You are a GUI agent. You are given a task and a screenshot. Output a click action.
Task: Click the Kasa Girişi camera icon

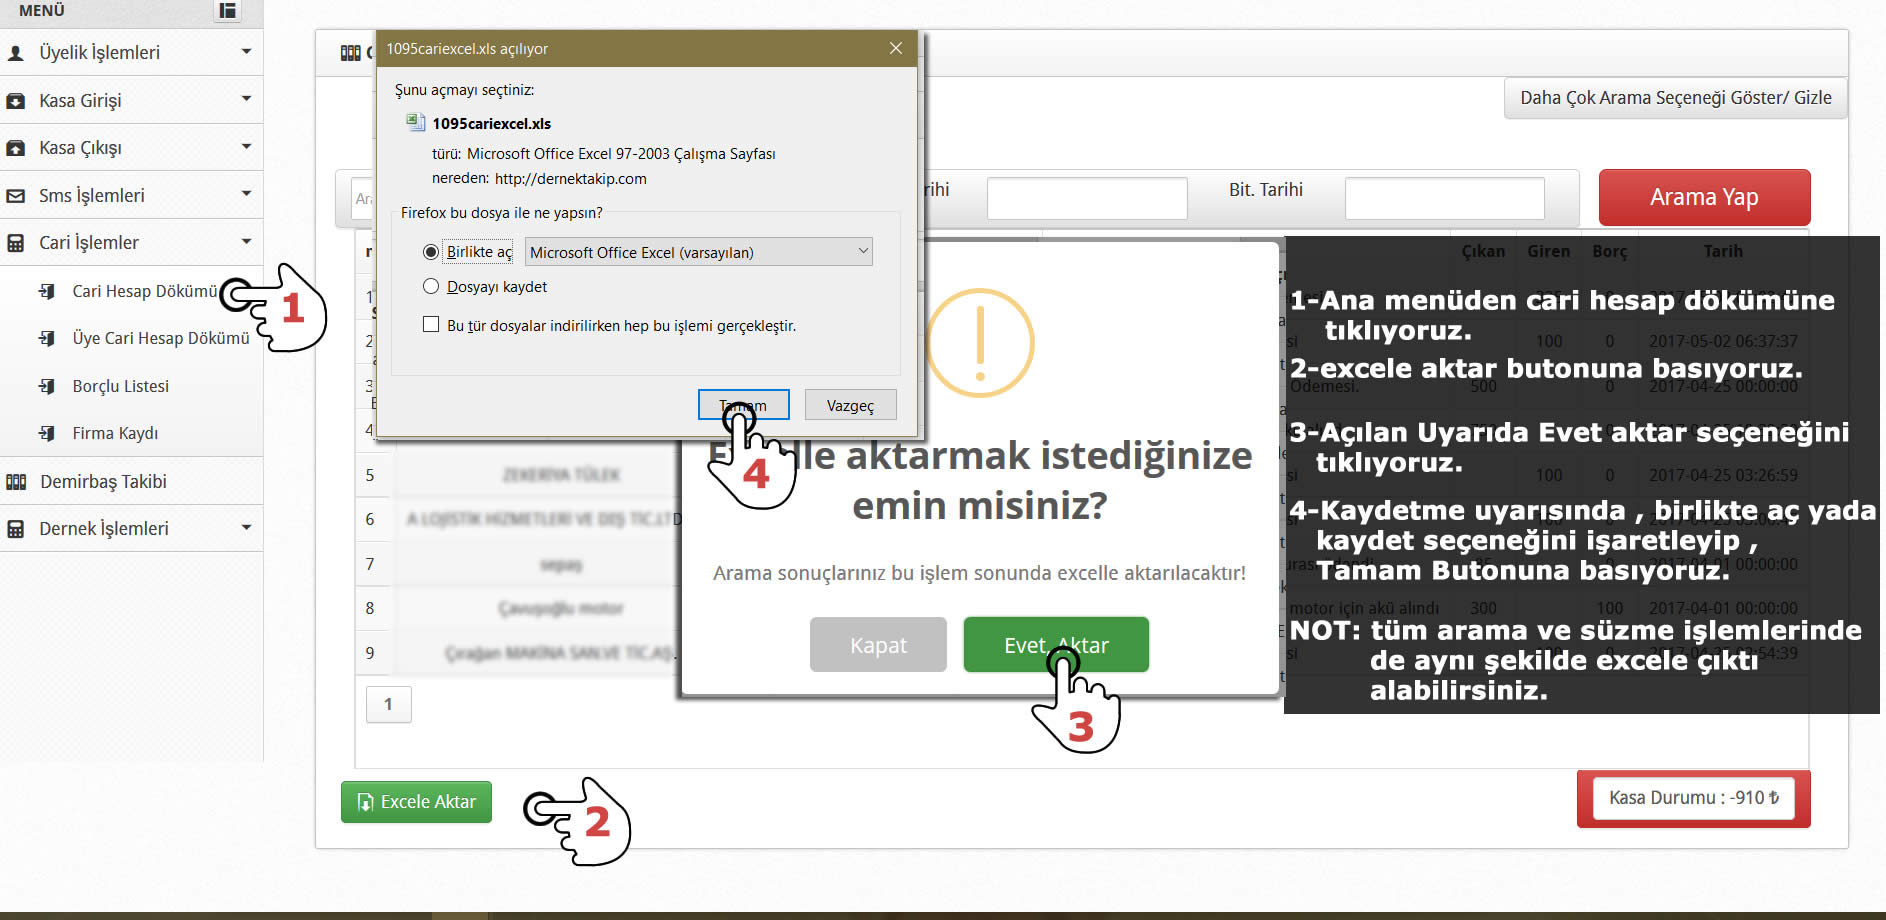[16, 101]
